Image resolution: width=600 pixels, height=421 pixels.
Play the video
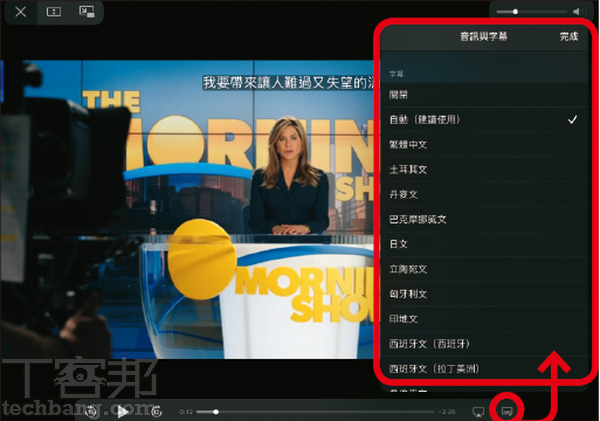point(123,411)
